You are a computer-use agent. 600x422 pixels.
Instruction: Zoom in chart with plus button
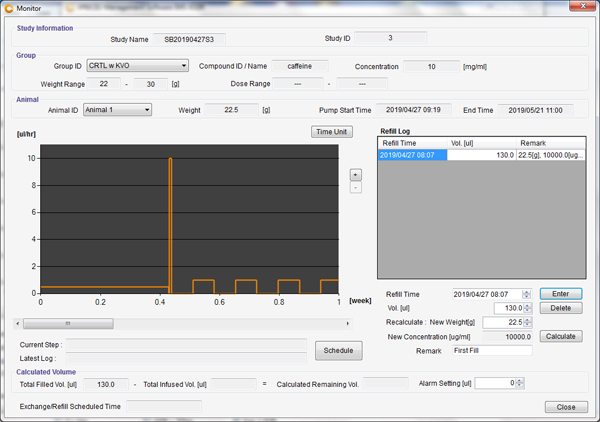point(355,175)
